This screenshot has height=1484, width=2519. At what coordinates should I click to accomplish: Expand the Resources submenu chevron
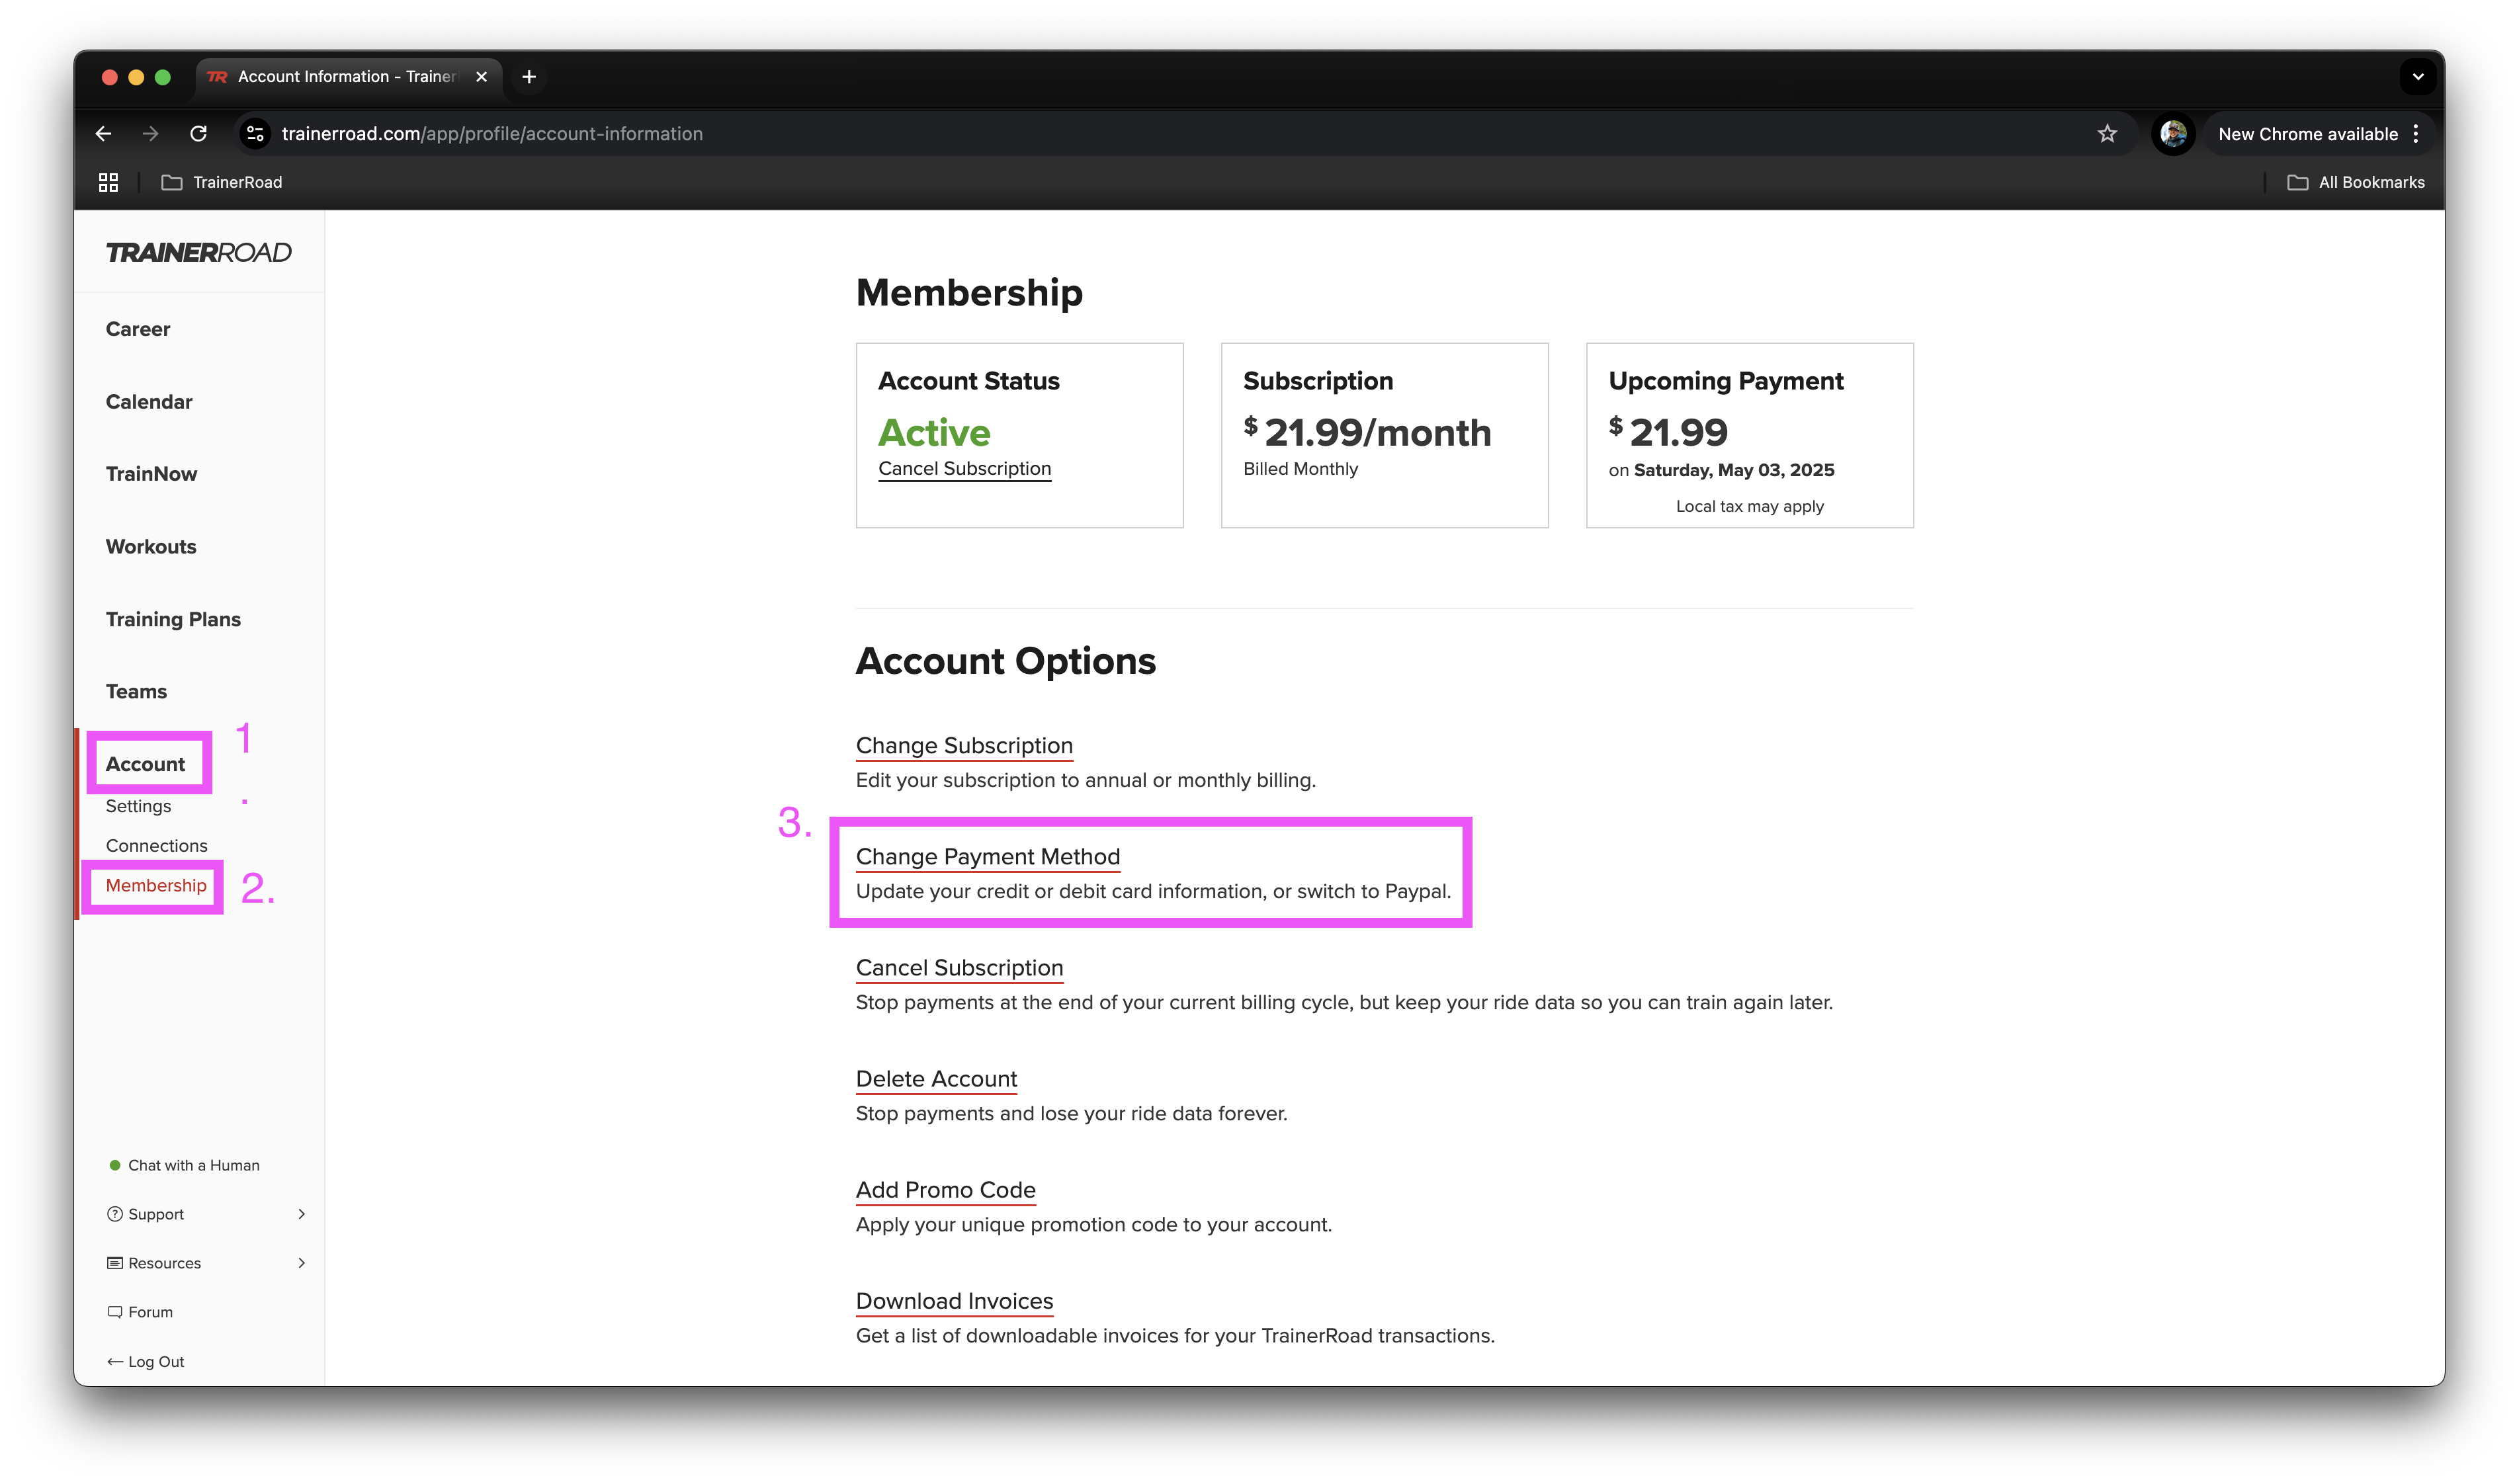coord(301,1263)
